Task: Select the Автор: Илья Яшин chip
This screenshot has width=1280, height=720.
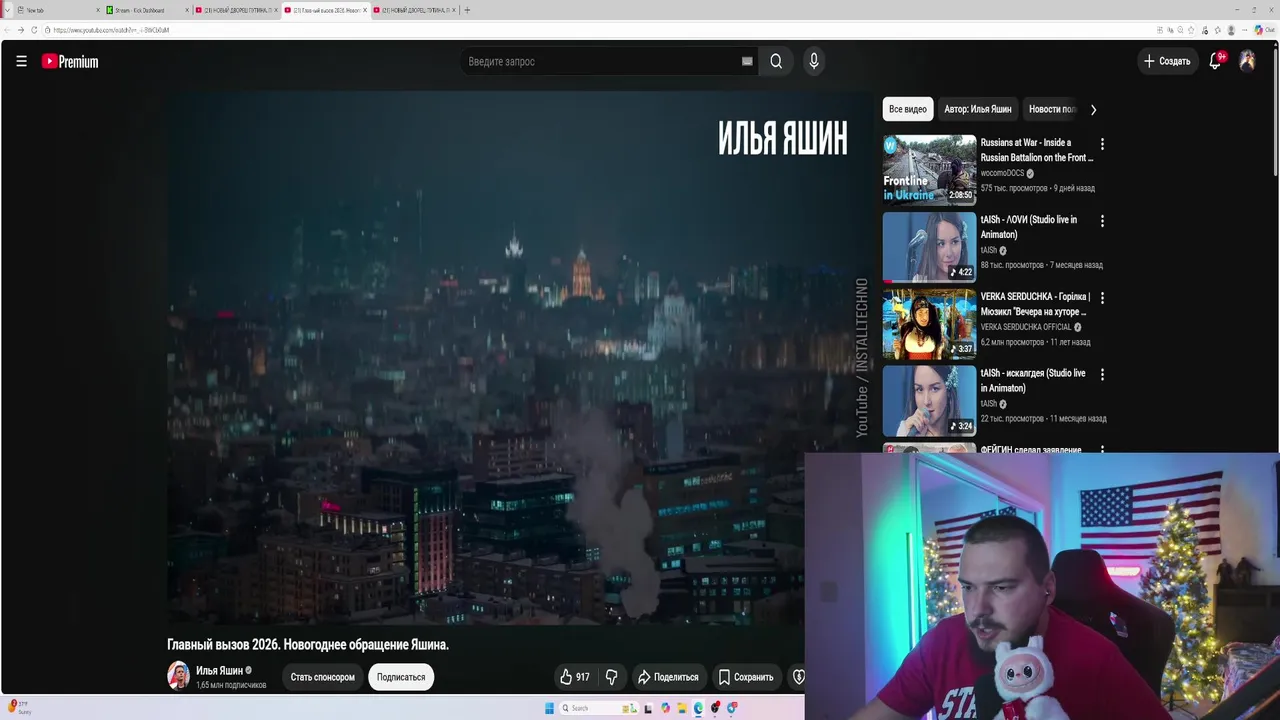Action: (x=978, y=109)
